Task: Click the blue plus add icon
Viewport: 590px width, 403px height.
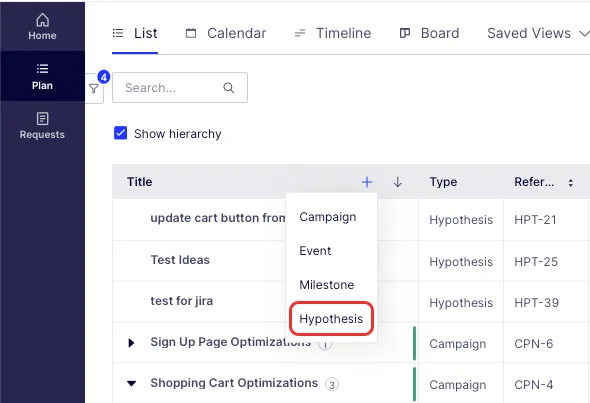Action: tap(367, 182)
